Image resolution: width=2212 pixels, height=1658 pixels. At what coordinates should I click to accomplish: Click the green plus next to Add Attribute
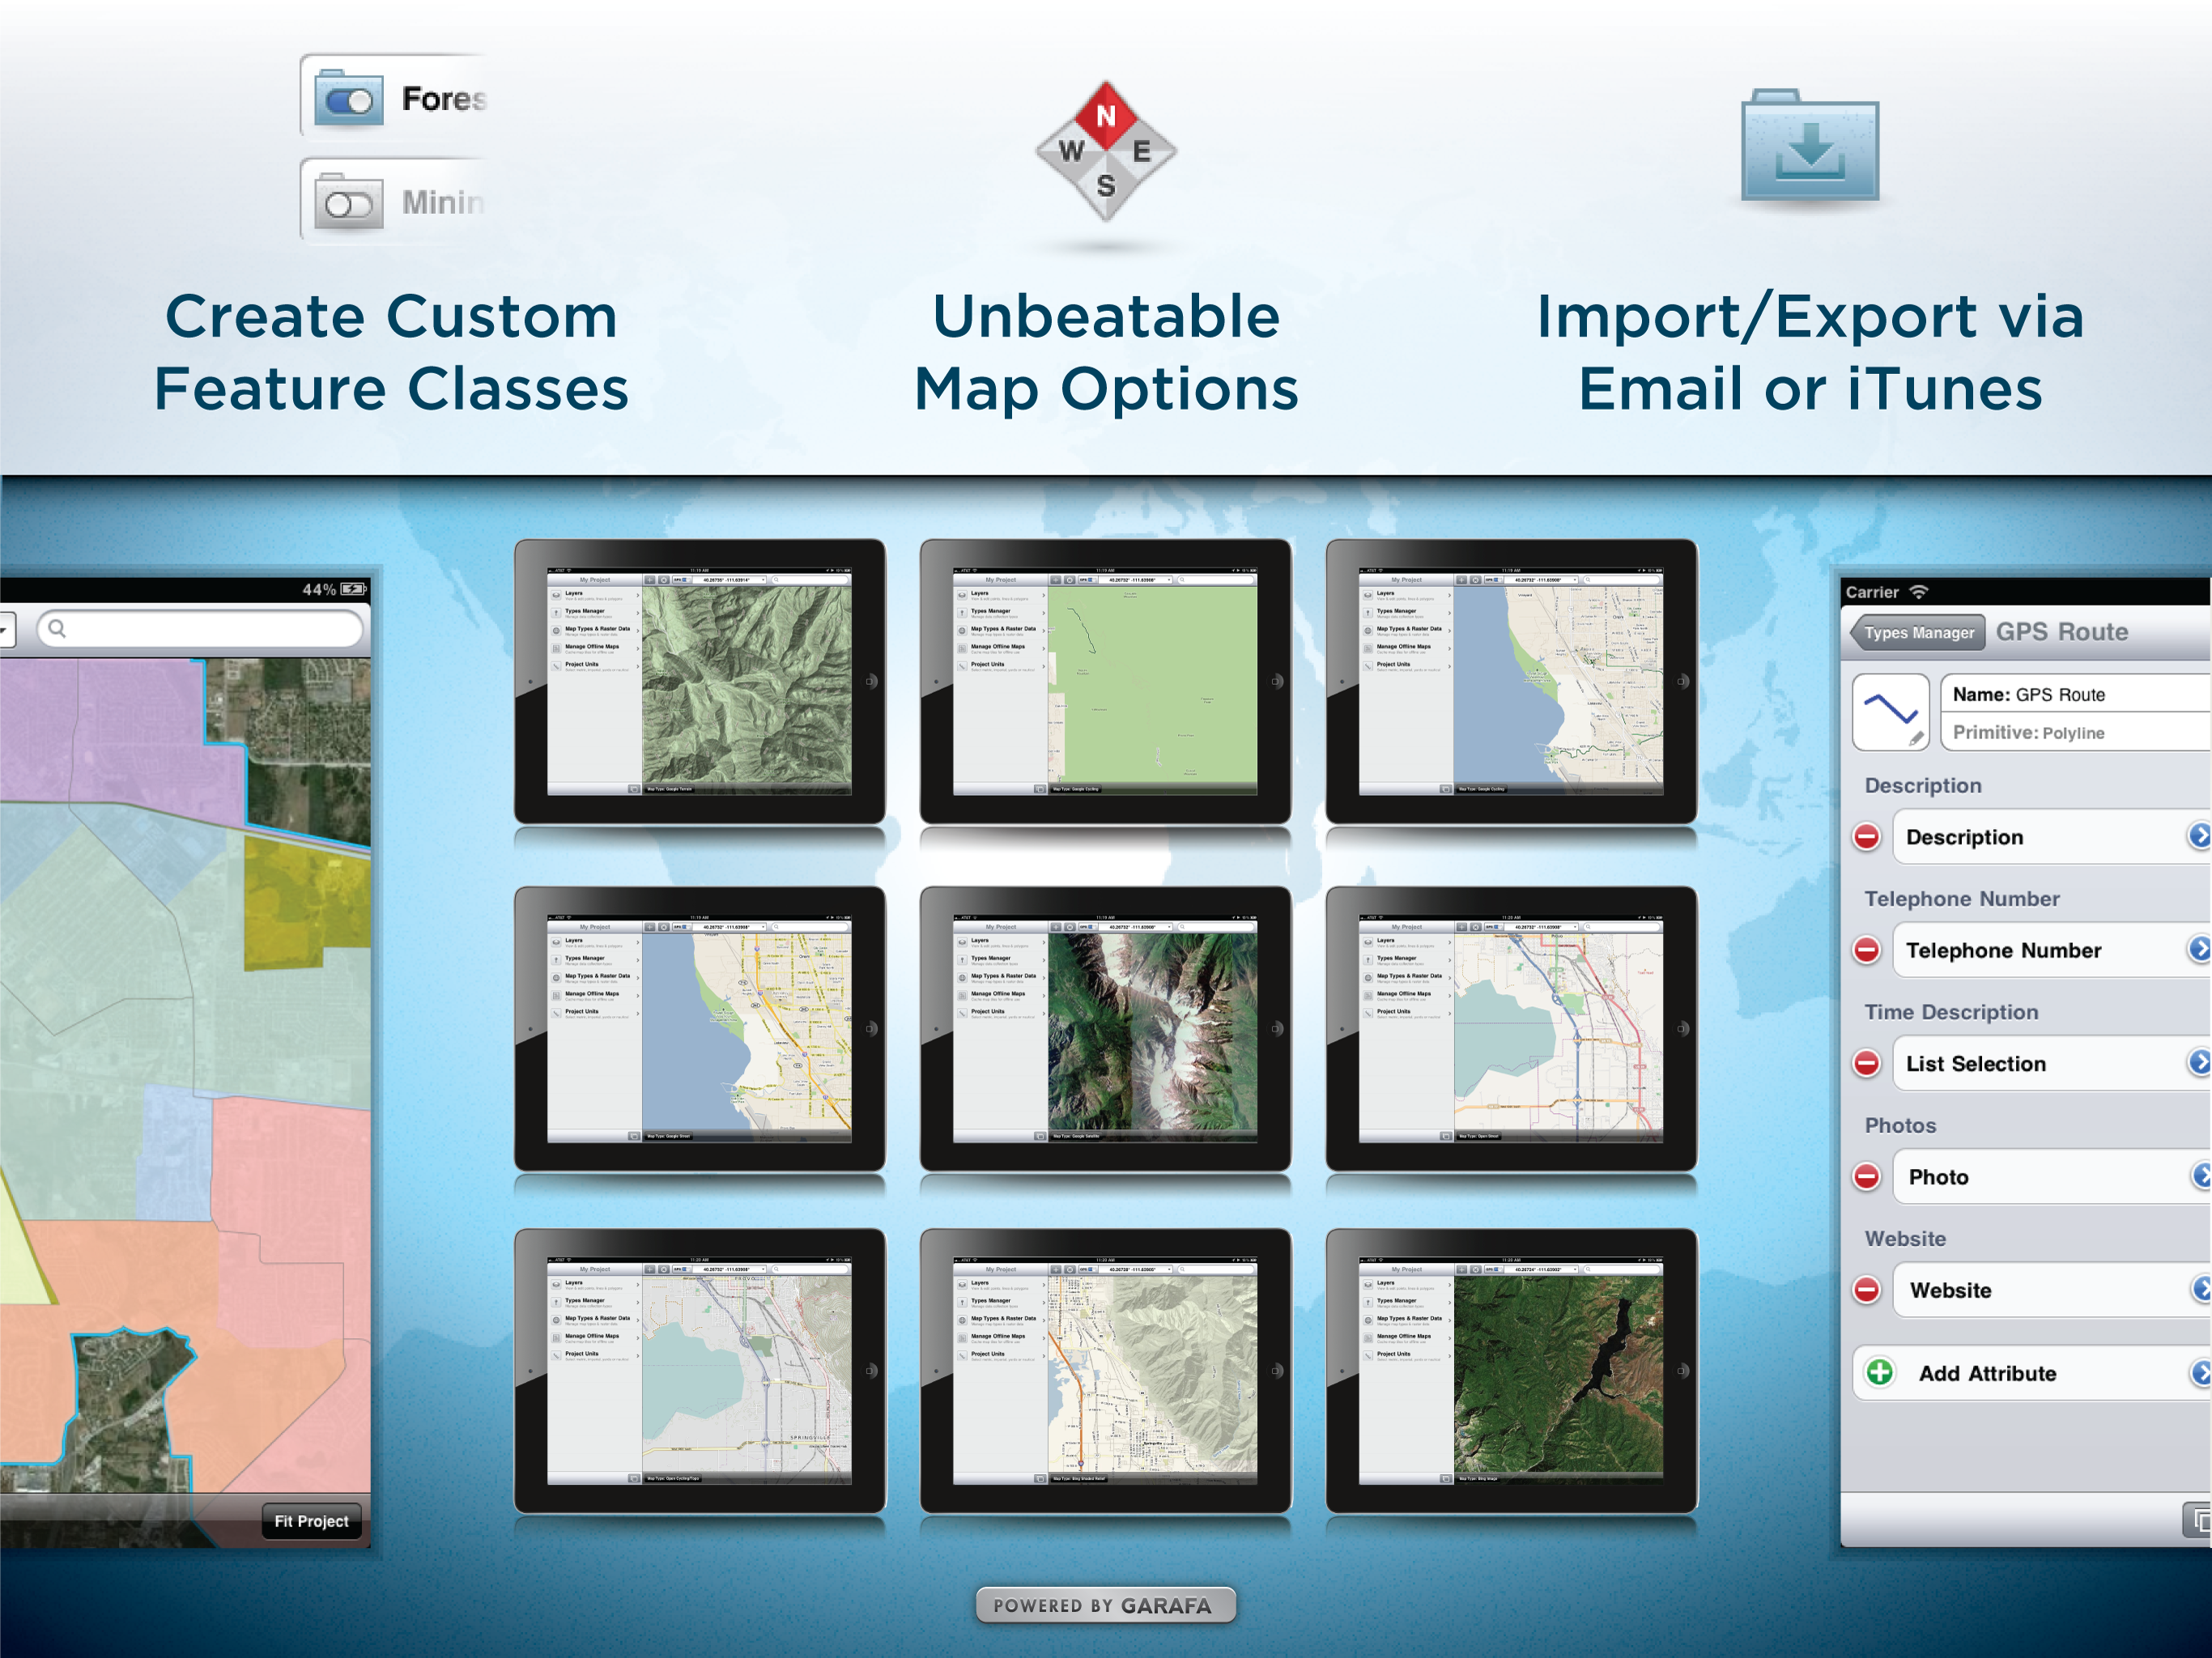click(x=1879, y=1372)
